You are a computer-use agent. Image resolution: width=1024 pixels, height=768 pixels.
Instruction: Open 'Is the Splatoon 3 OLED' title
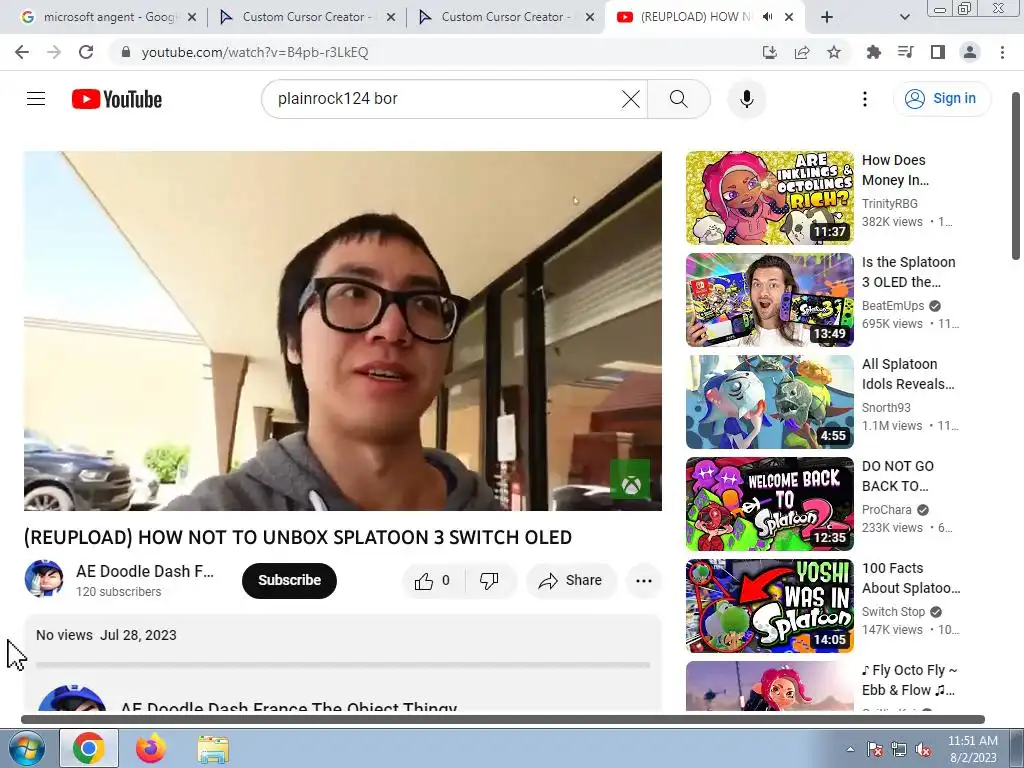point(908,272)
